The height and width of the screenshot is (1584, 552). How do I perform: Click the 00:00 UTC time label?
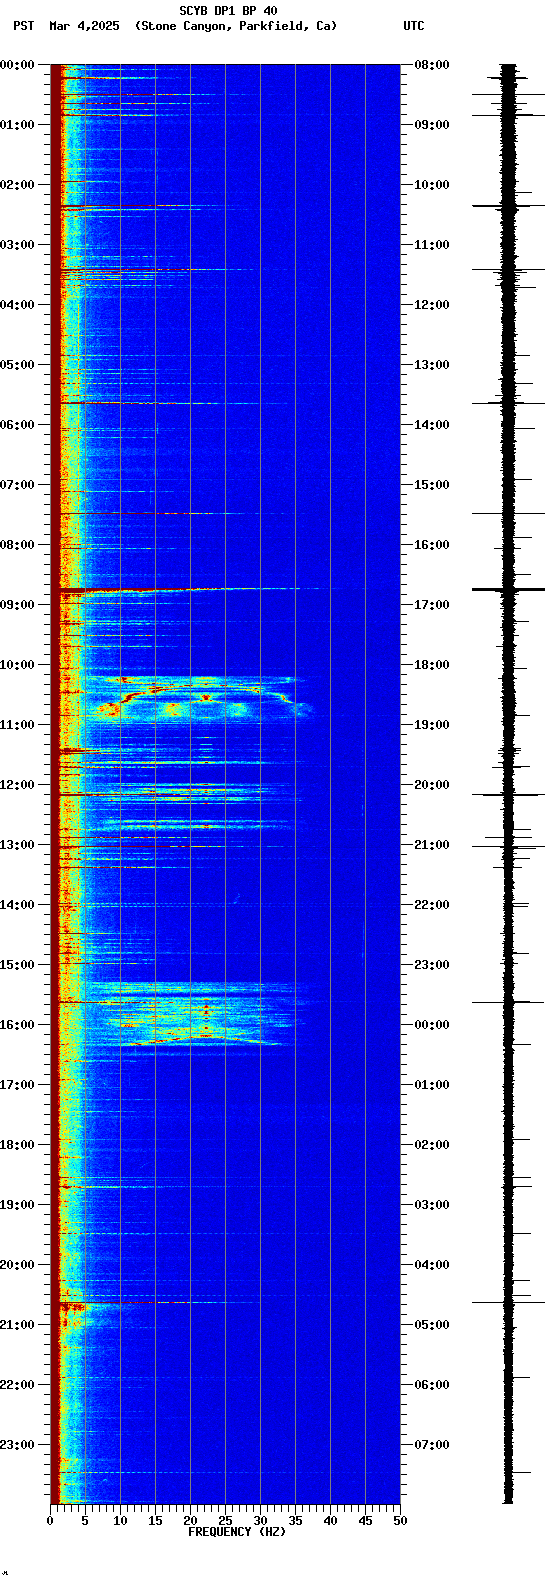click(x=432, y=1025)
